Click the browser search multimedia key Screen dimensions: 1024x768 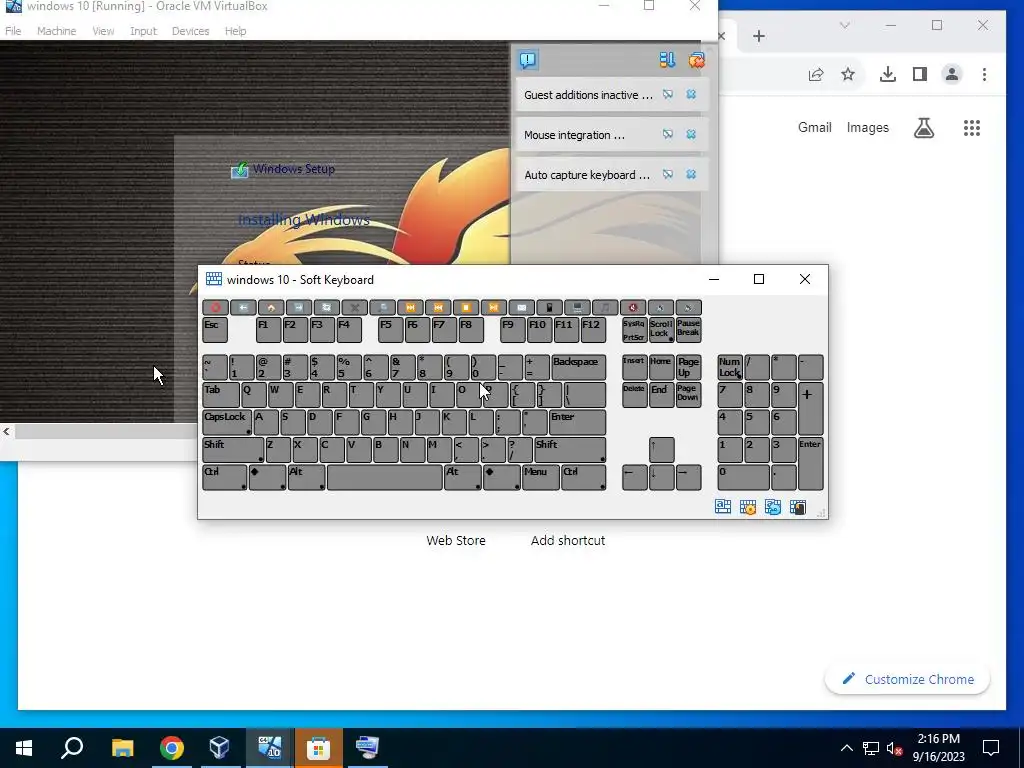383,308
